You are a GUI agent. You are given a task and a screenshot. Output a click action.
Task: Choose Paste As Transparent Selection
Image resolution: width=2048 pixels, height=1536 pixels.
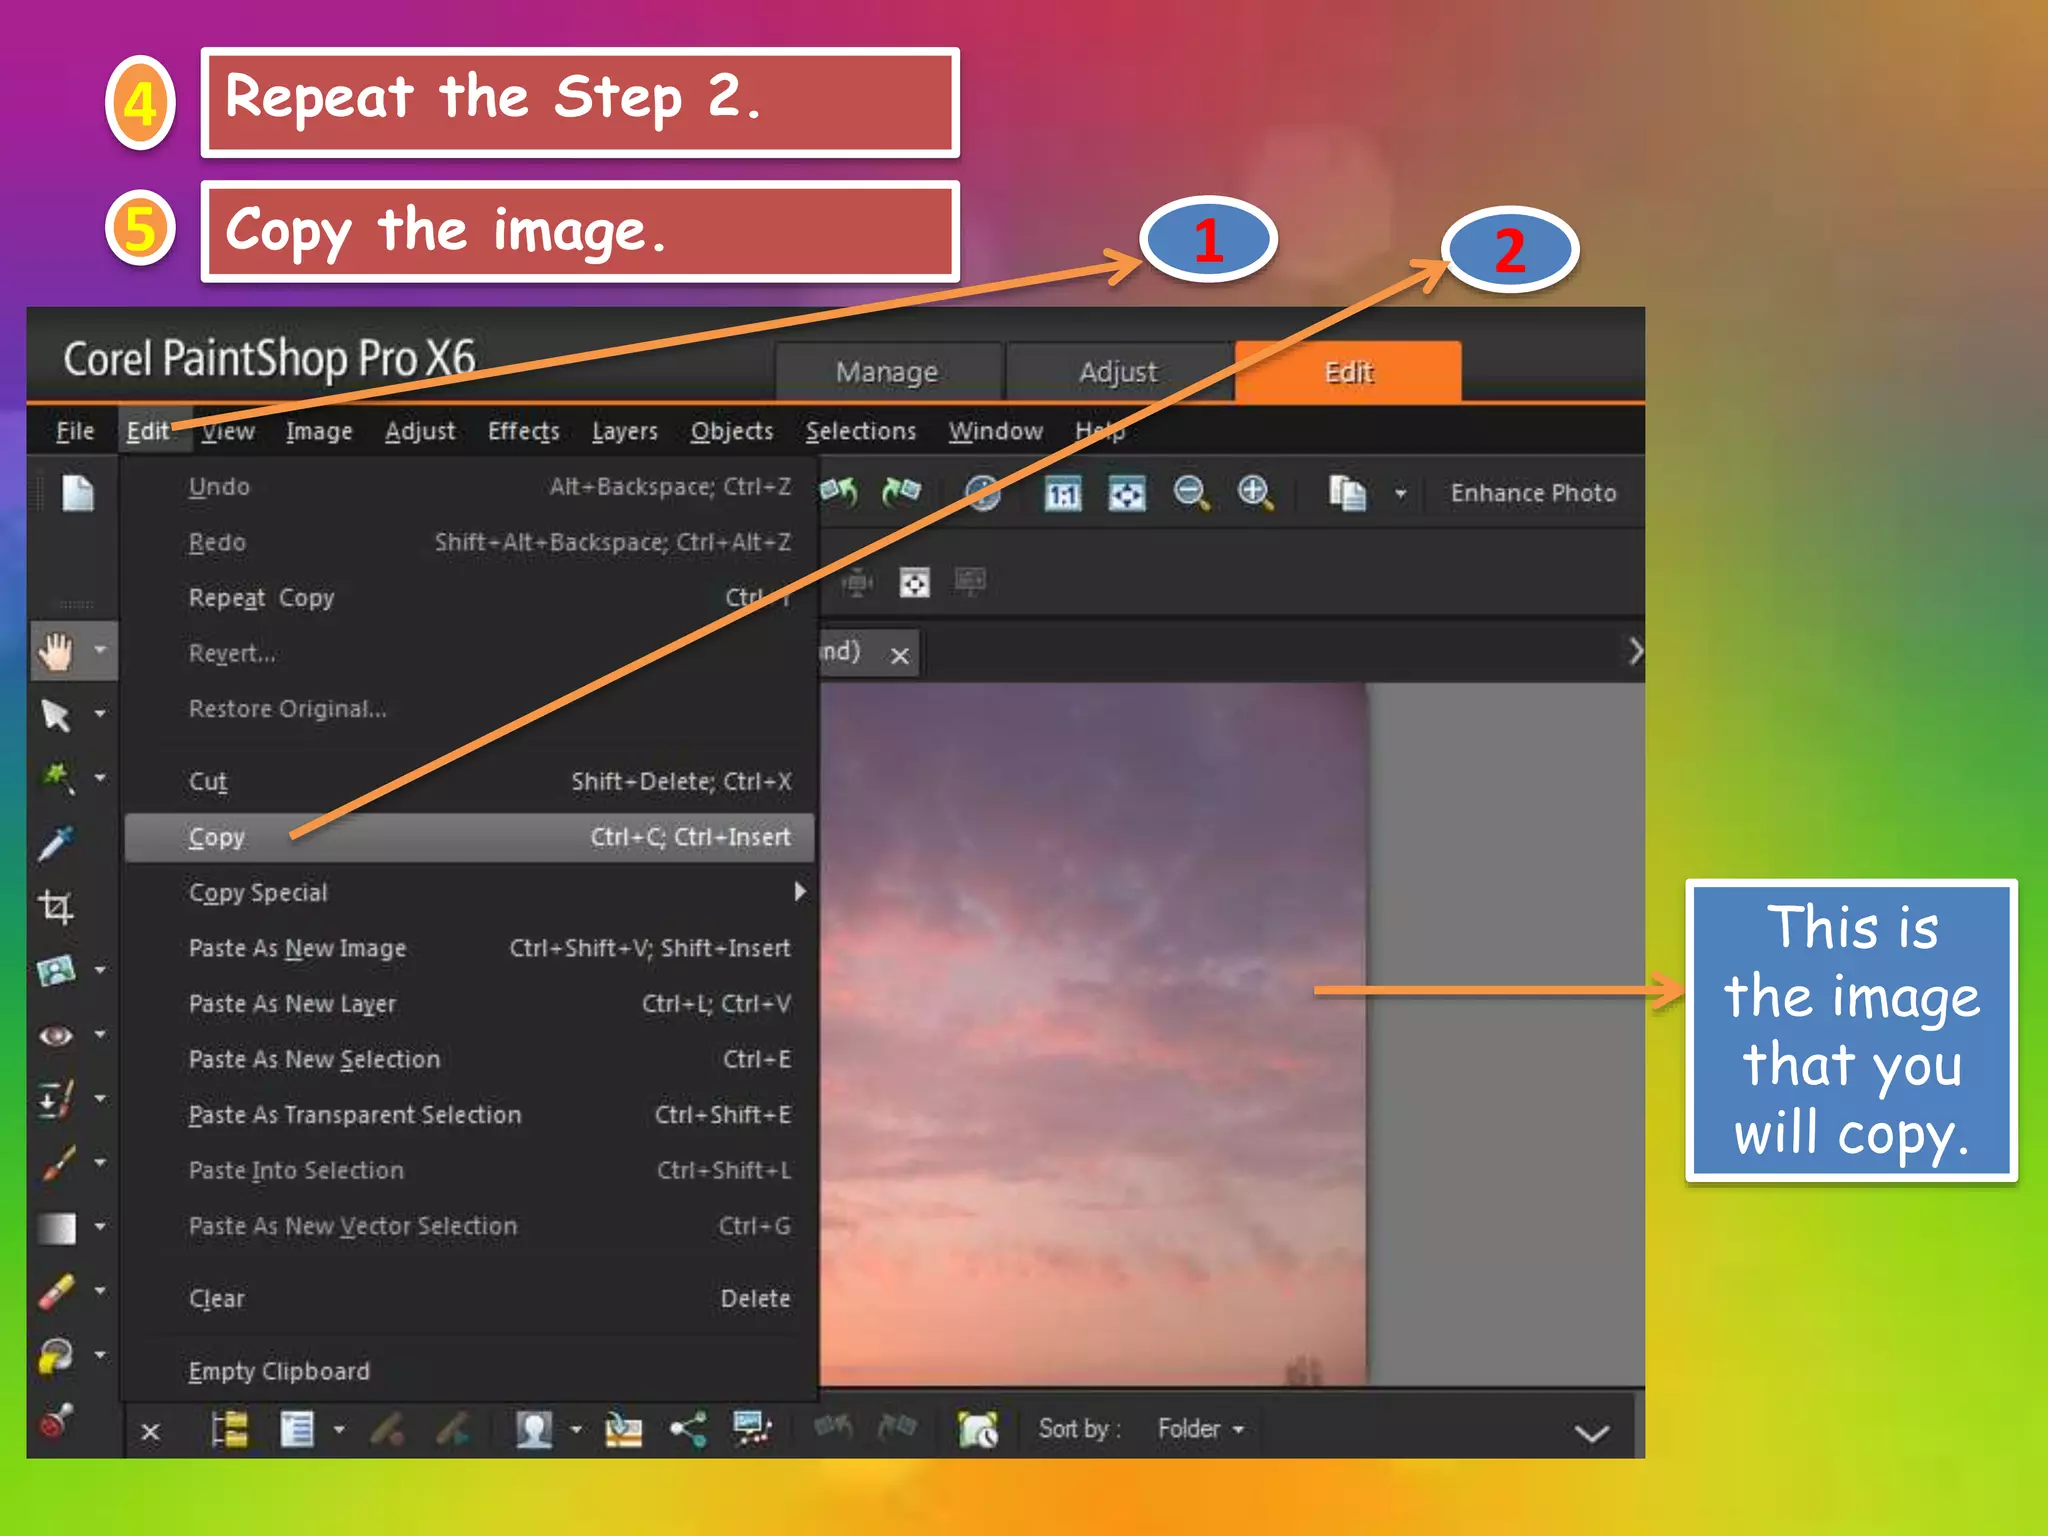pos(469,1114)
